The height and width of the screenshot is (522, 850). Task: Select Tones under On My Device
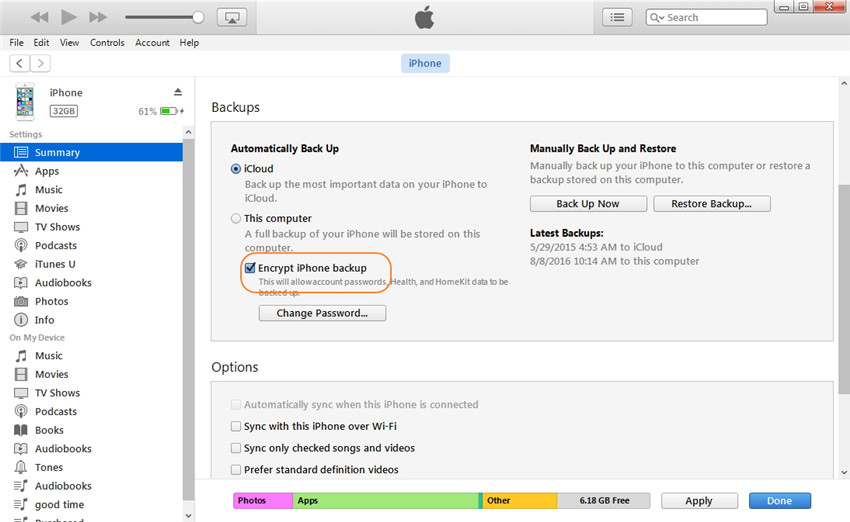49,467
